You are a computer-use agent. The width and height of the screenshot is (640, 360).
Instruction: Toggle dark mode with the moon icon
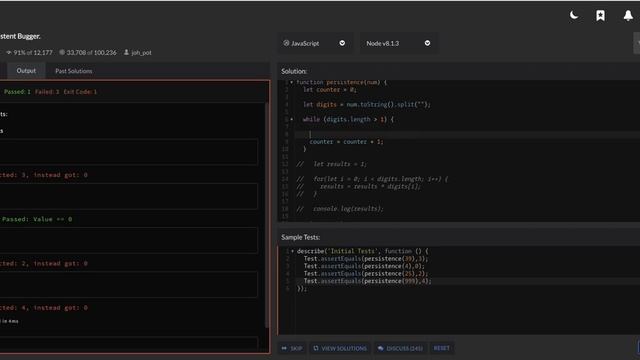click(x=574, y=16)
